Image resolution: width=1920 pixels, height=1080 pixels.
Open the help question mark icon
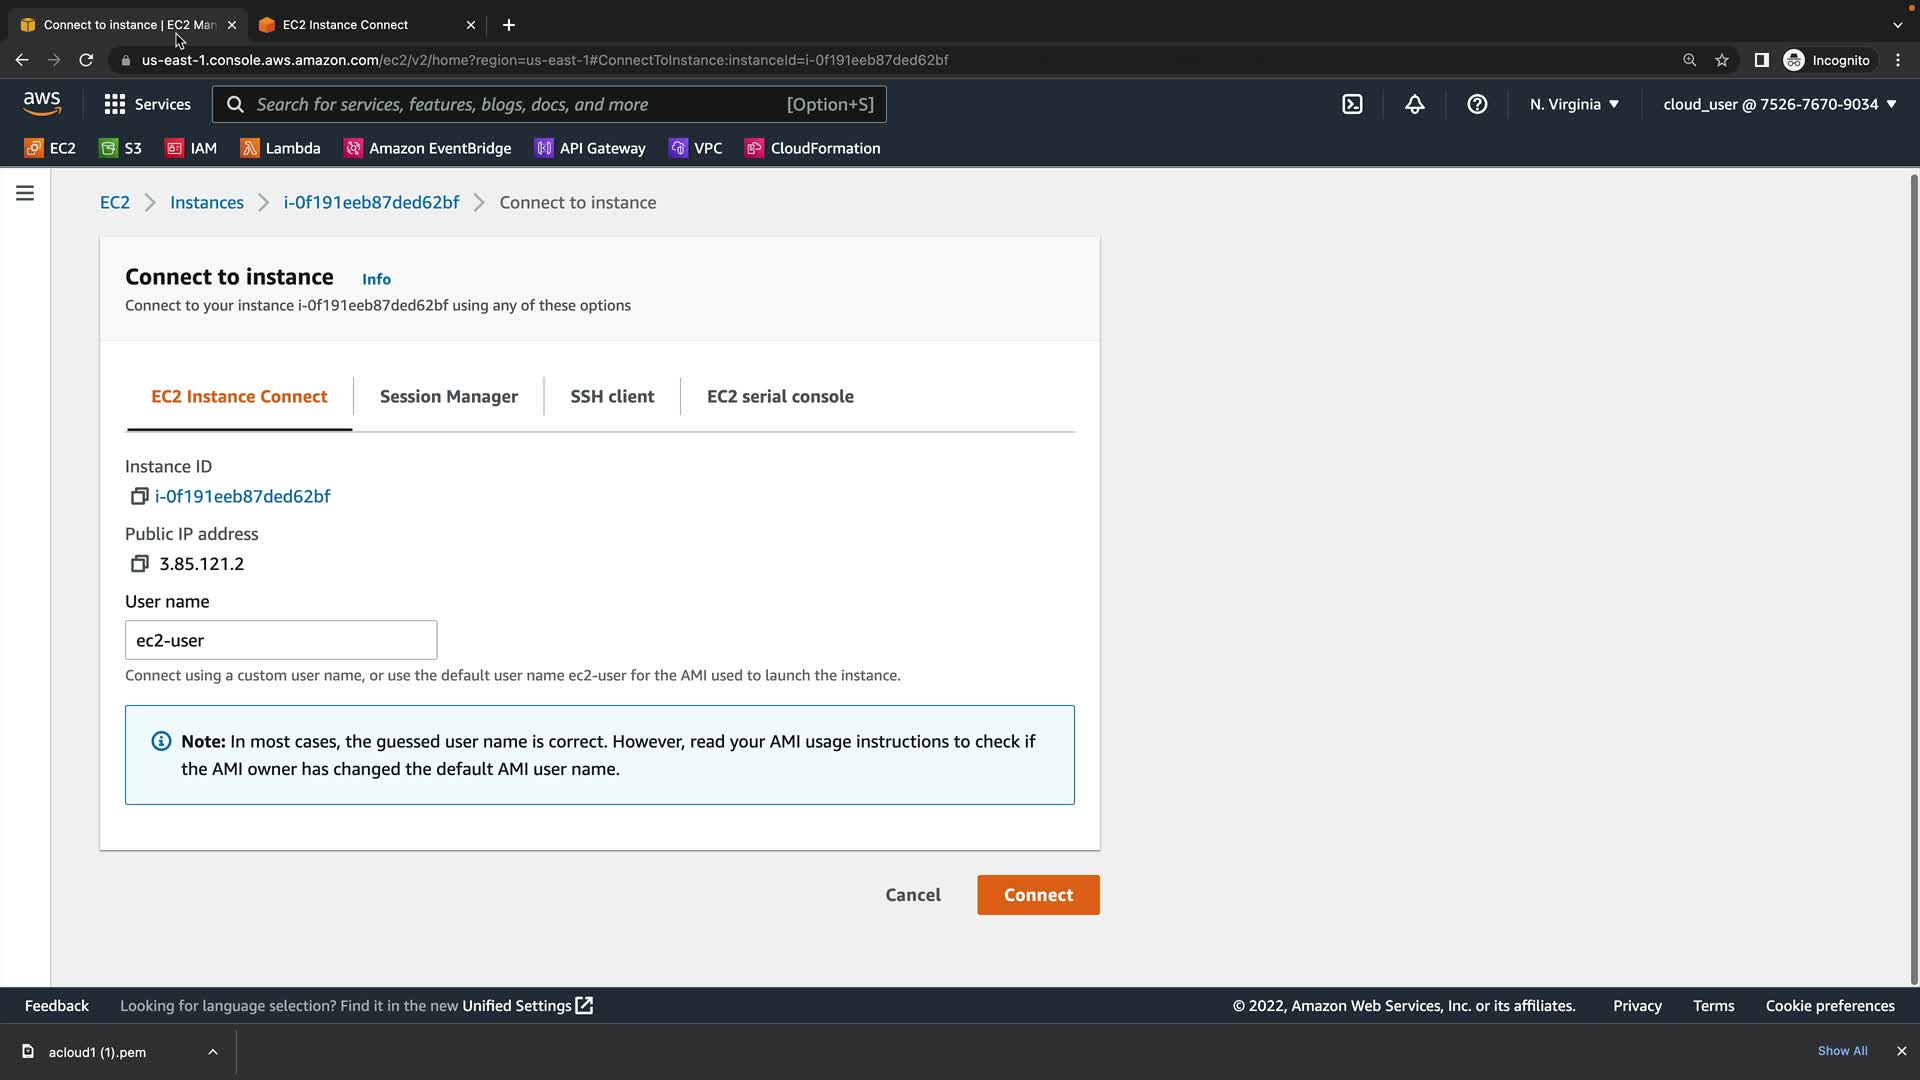(1477, 104)
